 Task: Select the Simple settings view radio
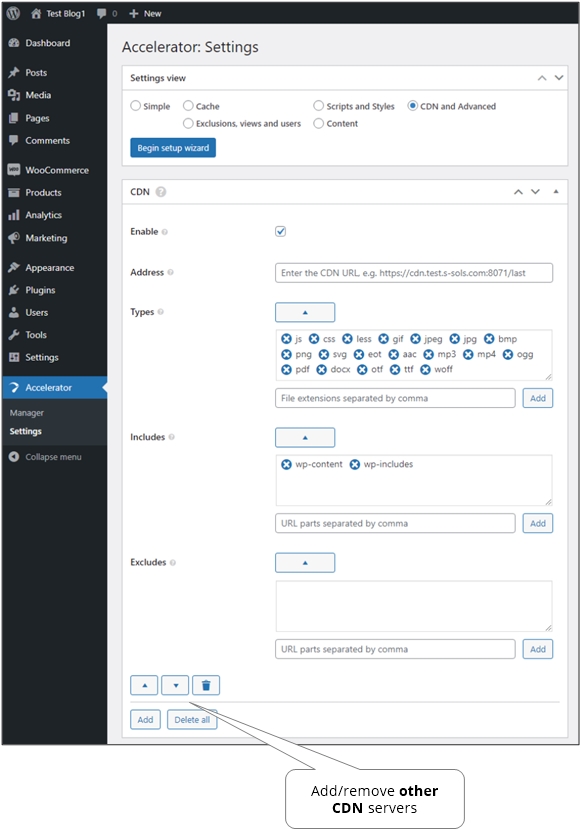[x=135, y=106]
